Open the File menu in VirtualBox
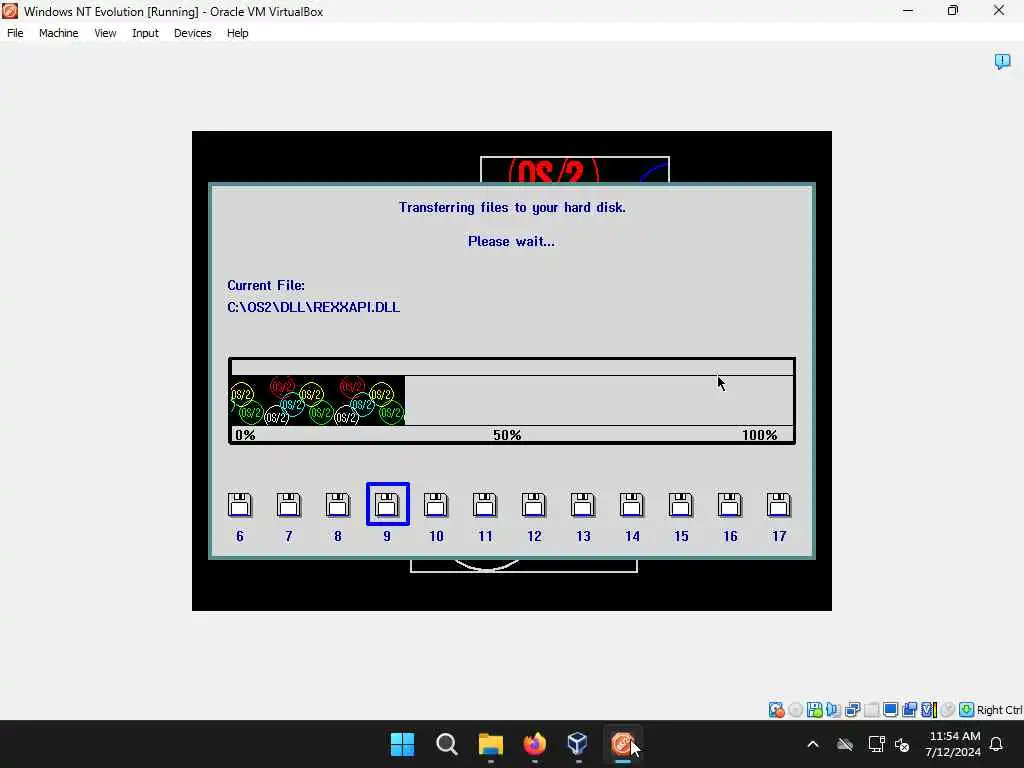 (x=15, y=33)
